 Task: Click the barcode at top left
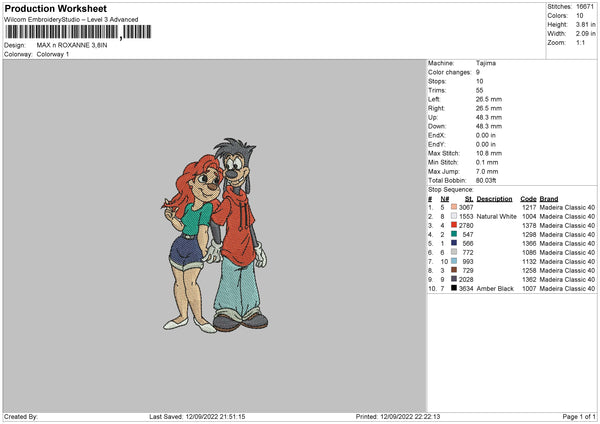[60, 33]
